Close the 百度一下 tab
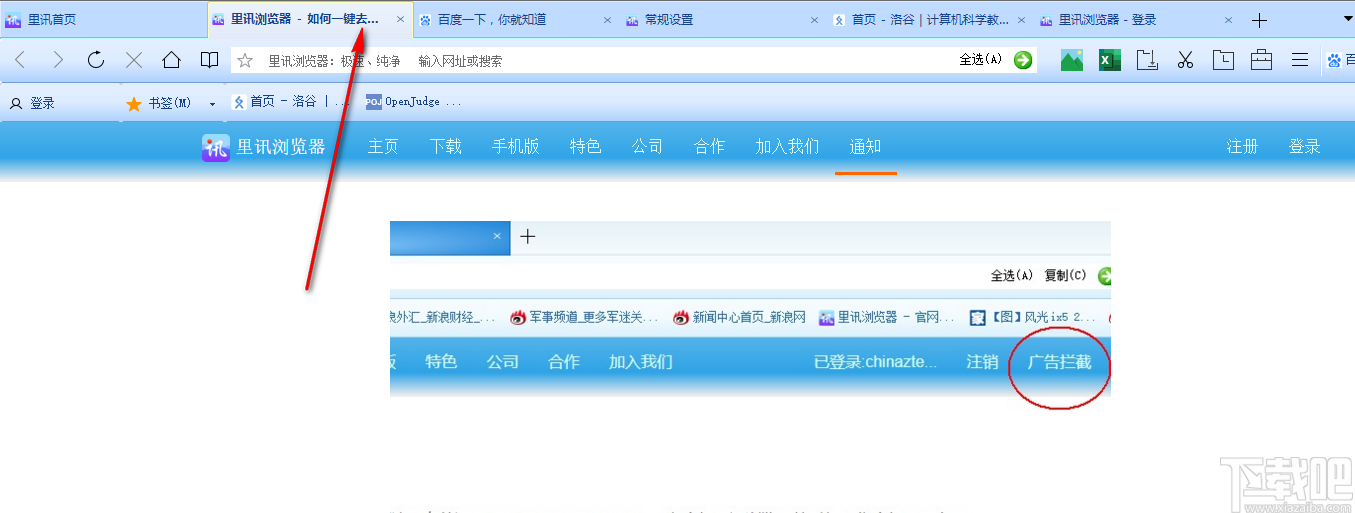The width and height of the screenshot is (1355, 513). (607, 20)
